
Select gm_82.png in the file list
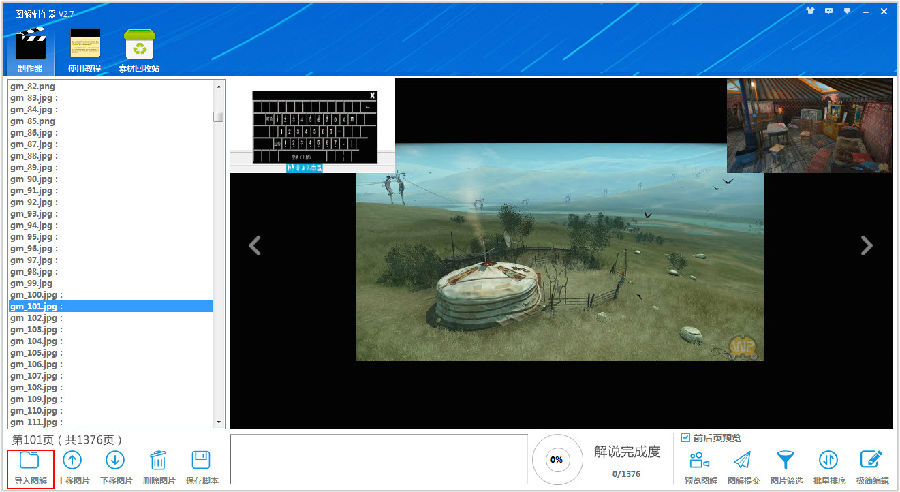click(x=33, y=86)
